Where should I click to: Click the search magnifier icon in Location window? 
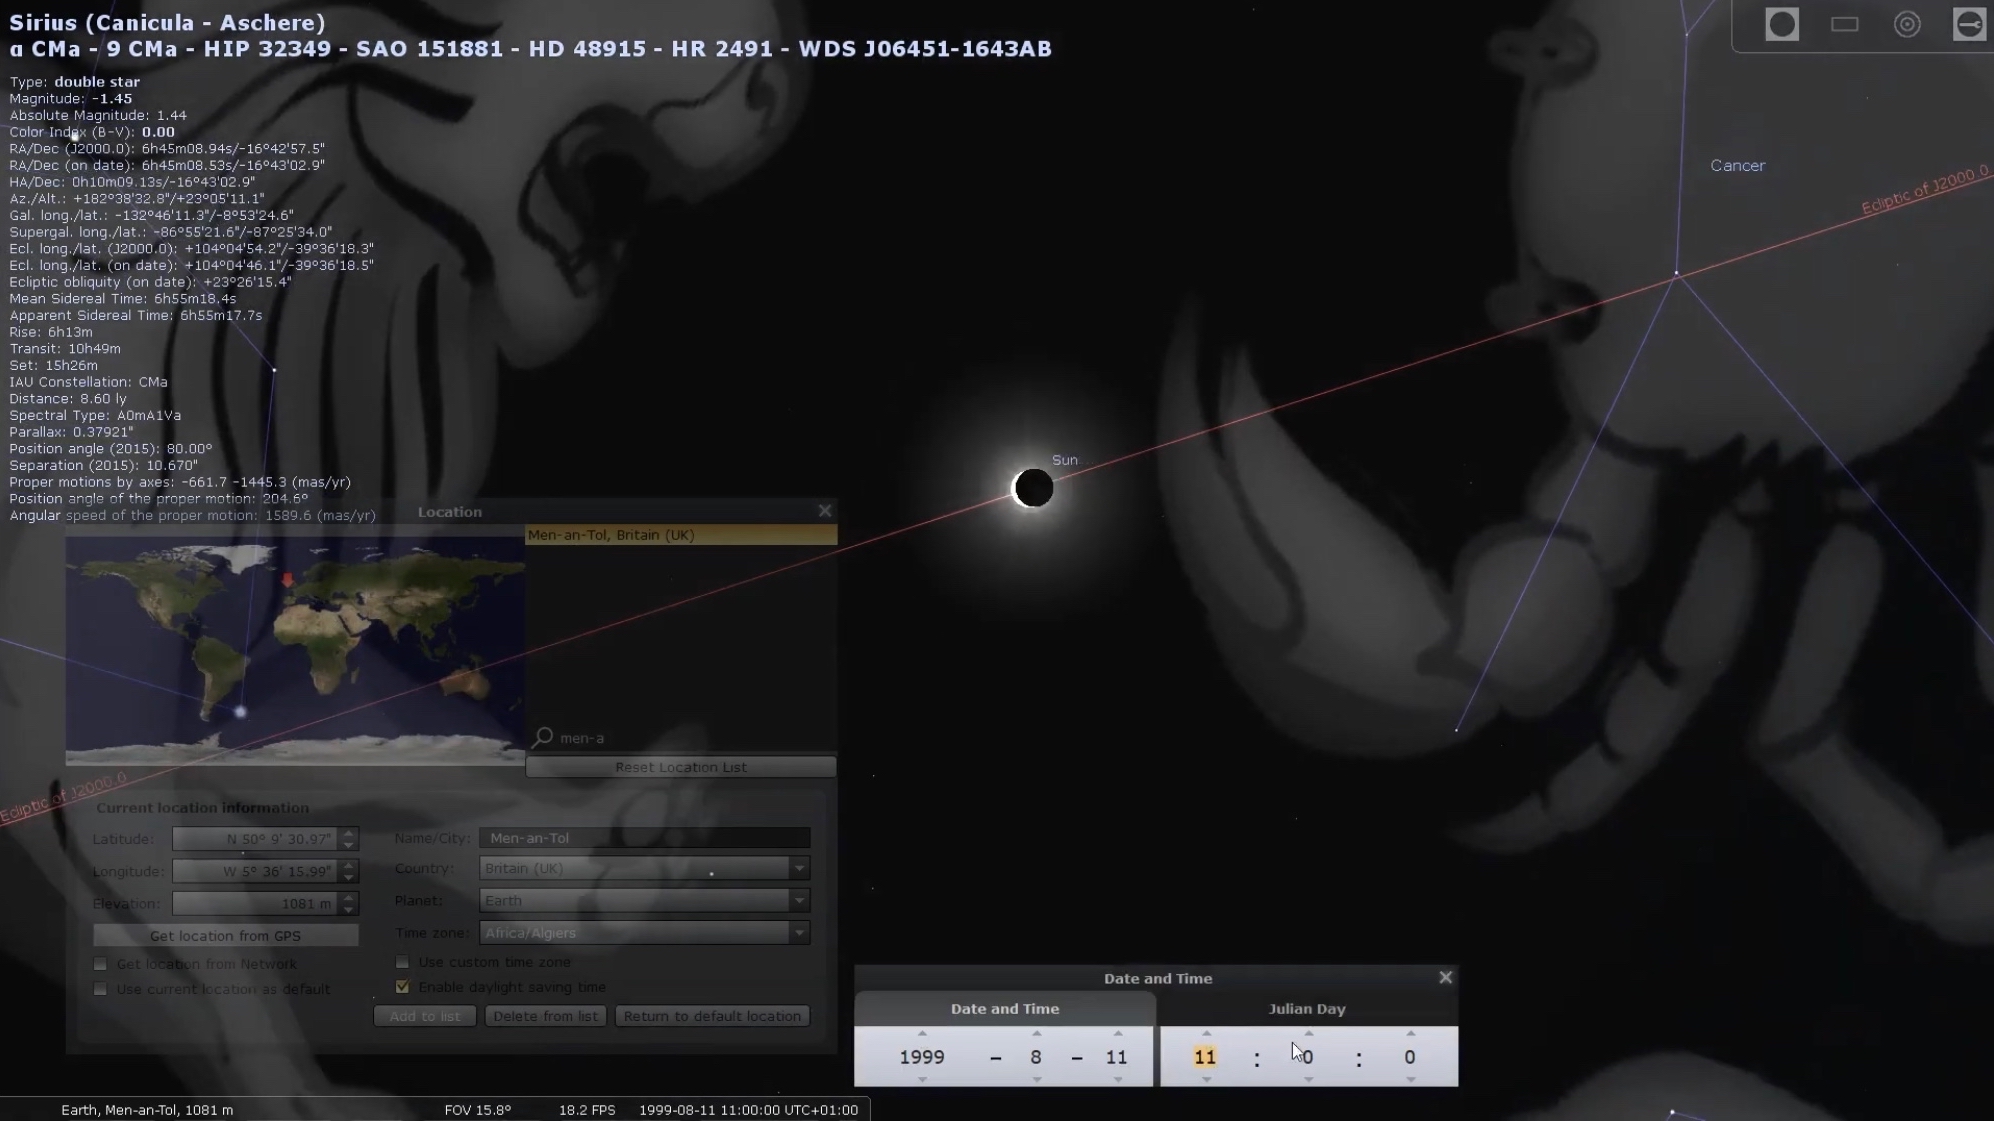[x=543, y=738]
